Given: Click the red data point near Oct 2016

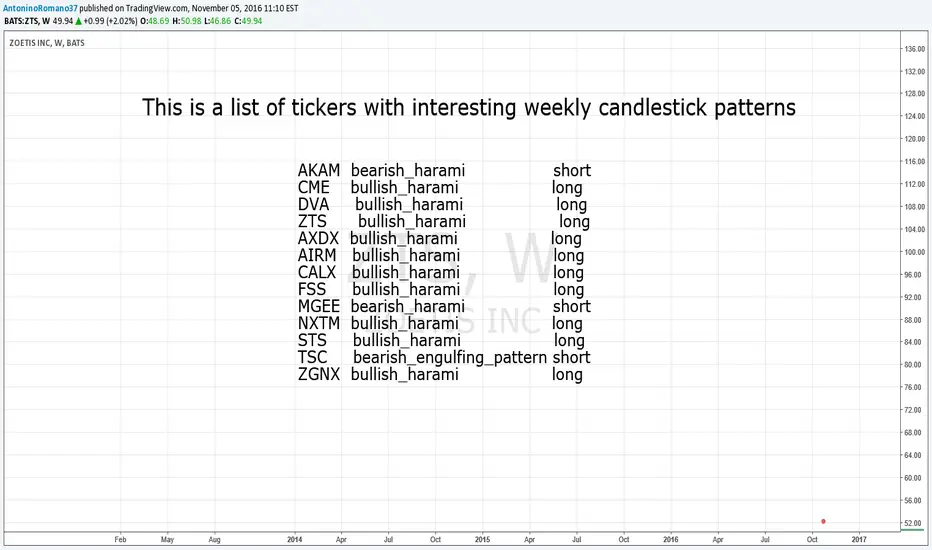Looking at the screenshot, I should click(823, 521).
